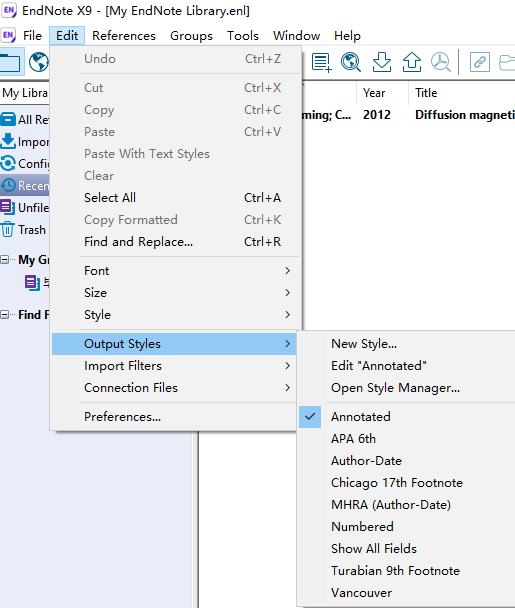Open the Connection Files submenu
Viewport: 515px width, 608px height.
[174, 388]
